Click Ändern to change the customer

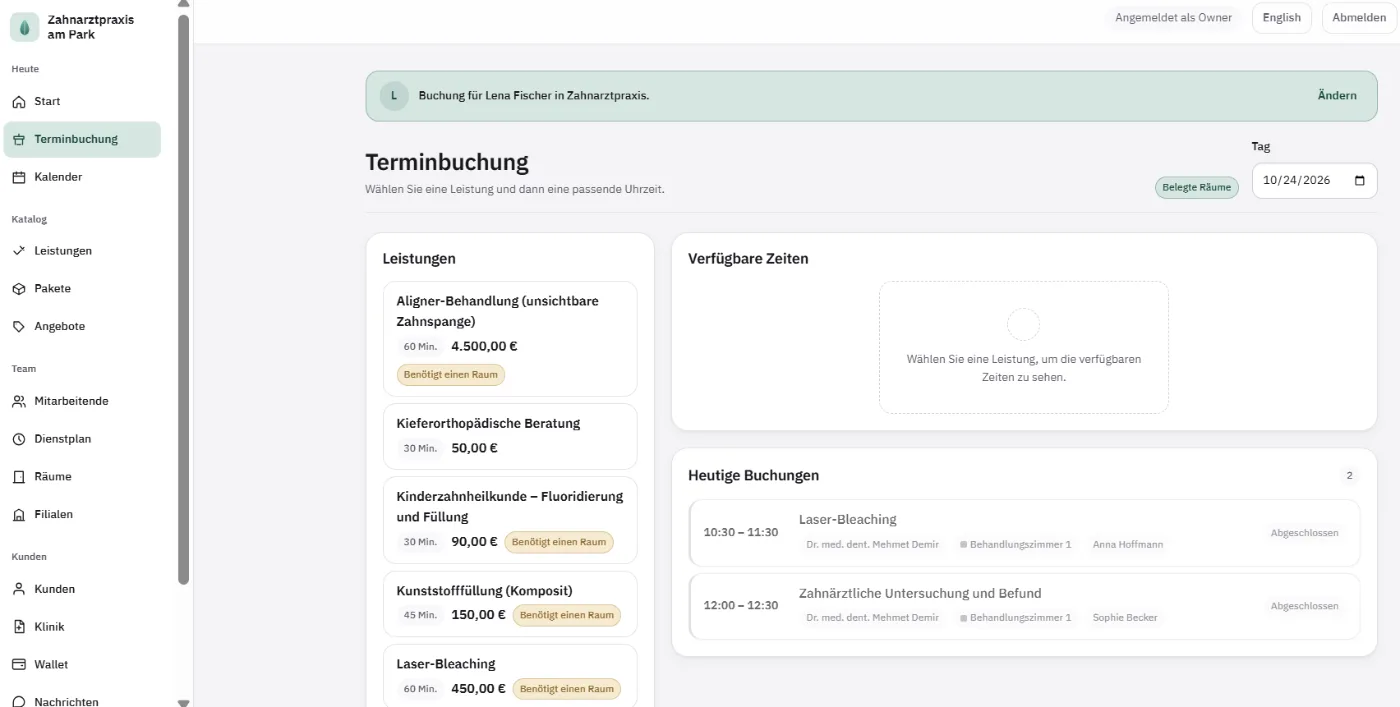point(1337,96)
